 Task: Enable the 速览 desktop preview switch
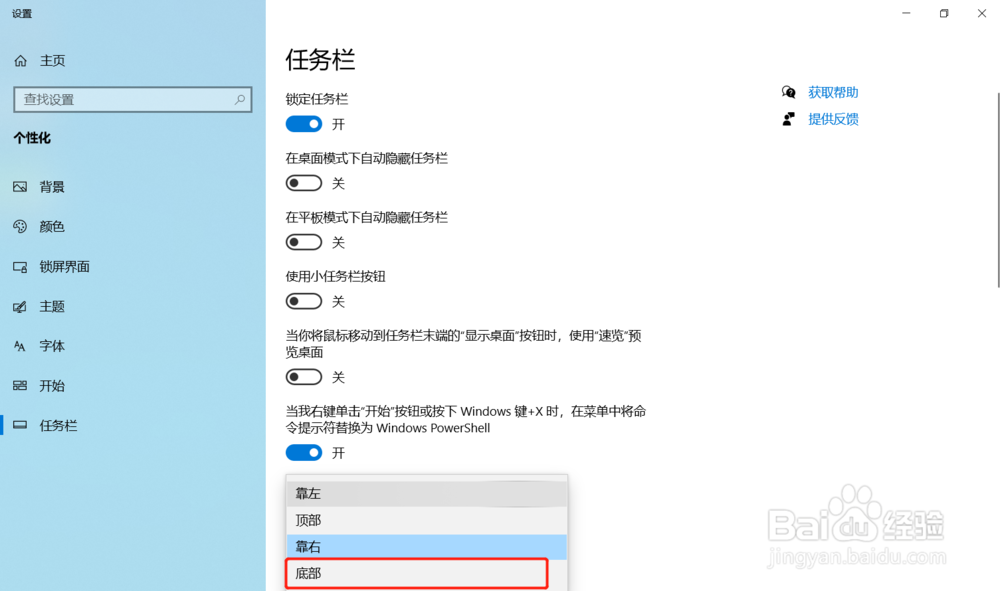coord(304,377)
